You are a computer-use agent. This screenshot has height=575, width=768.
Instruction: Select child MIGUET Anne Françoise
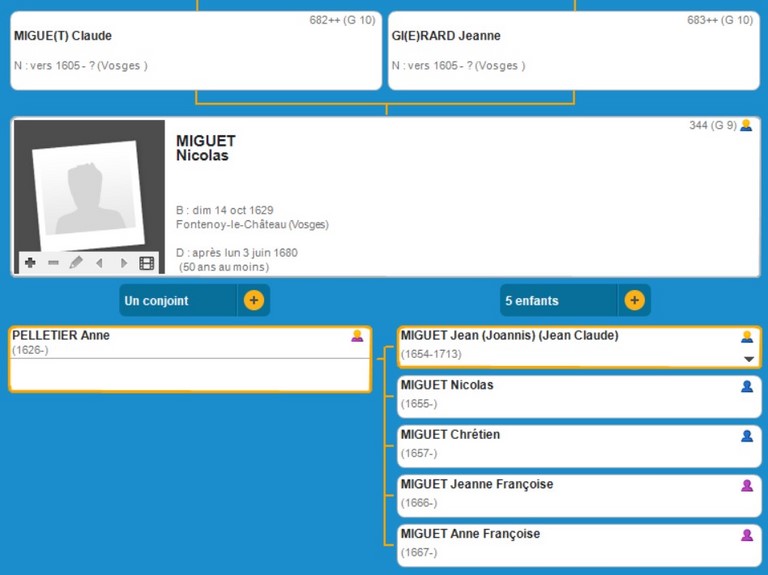(560, 544)
